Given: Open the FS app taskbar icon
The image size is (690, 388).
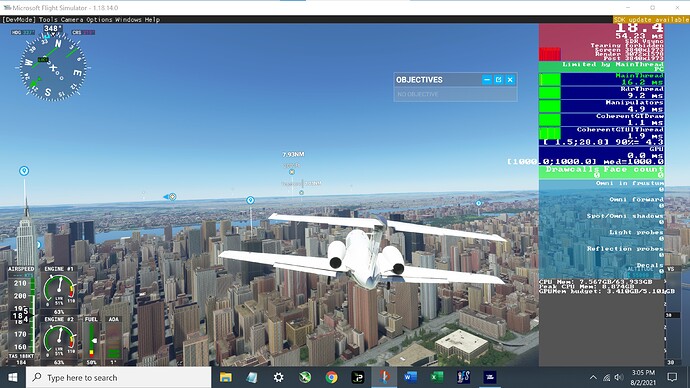Looking at the screenshot, I should point(463,377).
